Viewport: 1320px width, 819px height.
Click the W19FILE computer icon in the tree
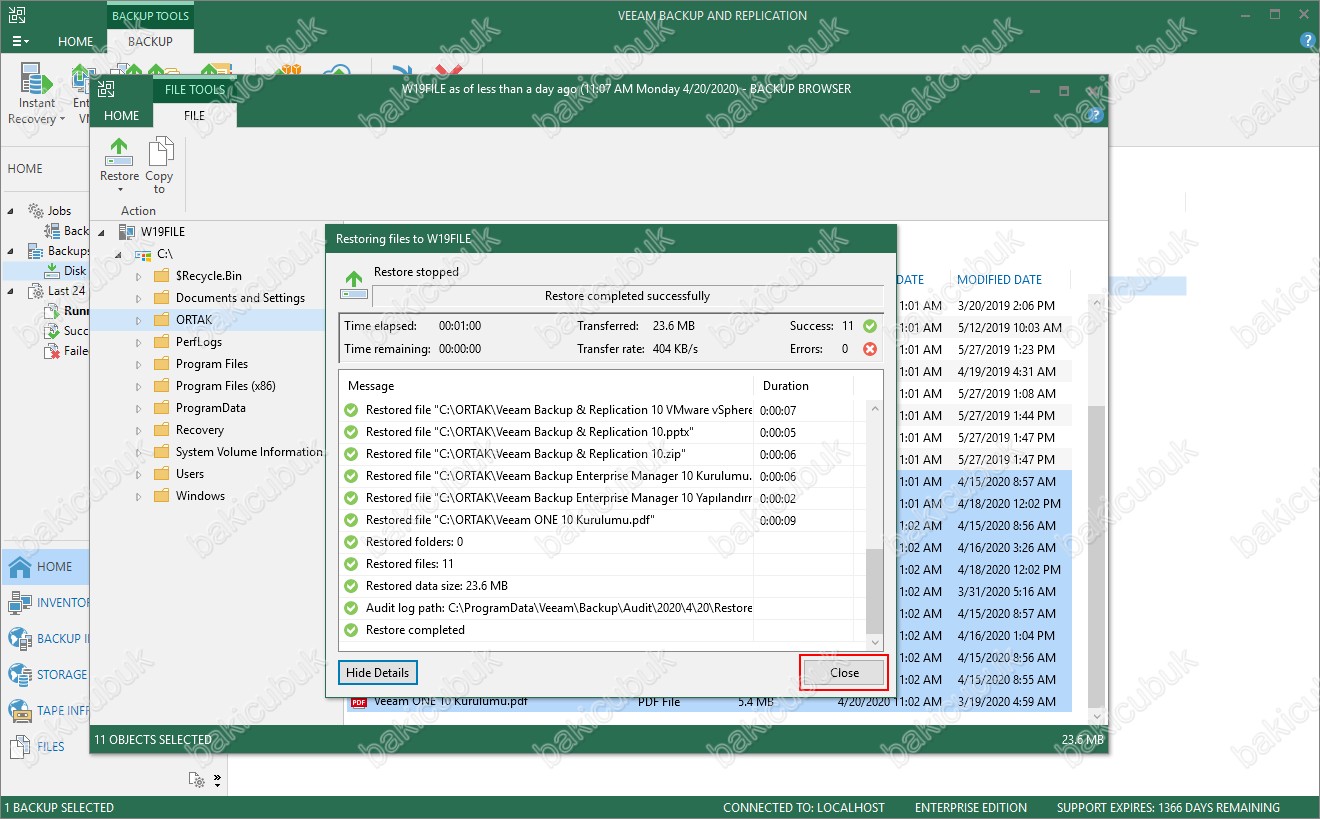pos(126,232)
